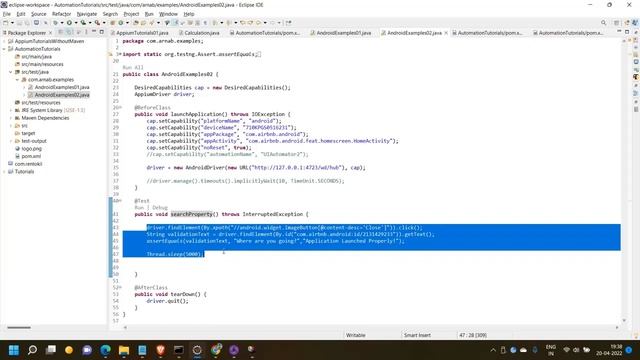640x360 pixels.
Task: Expand the test-output folder
Action: tap(11, 141)
